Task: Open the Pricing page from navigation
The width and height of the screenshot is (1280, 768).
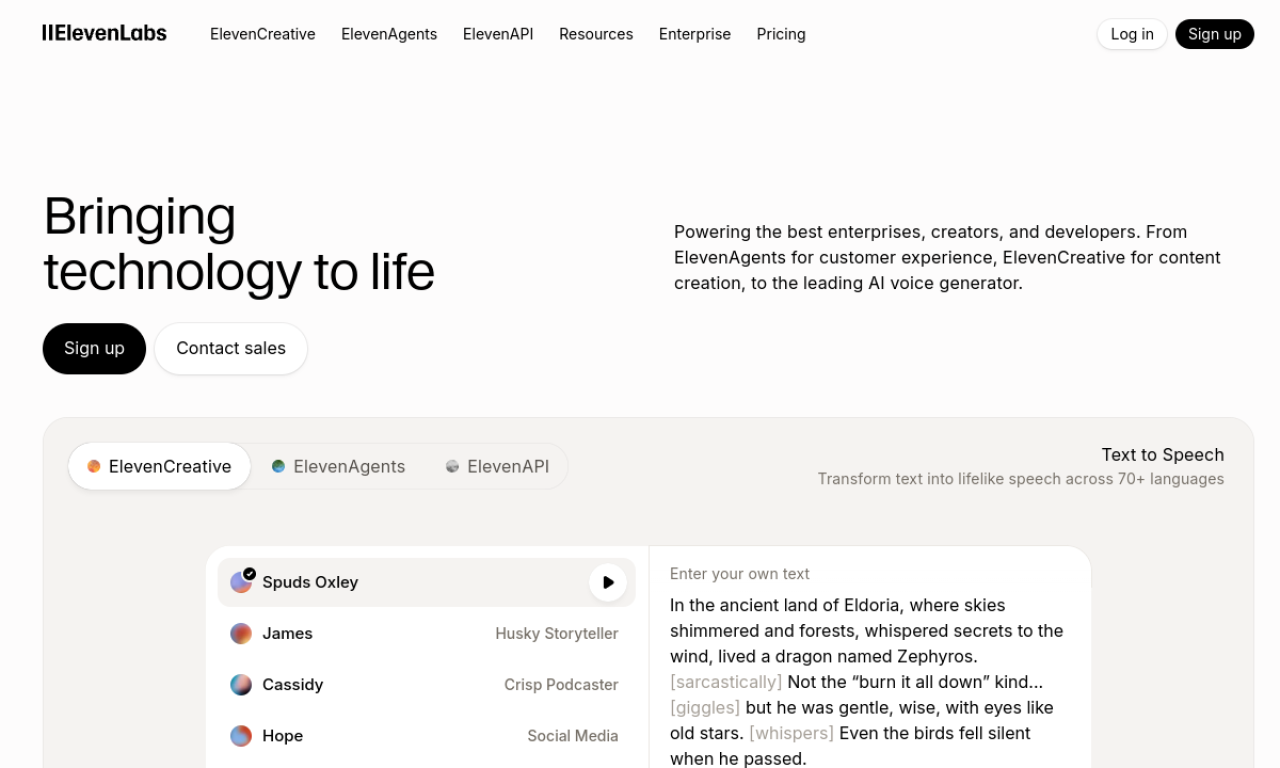Action: 780,34
